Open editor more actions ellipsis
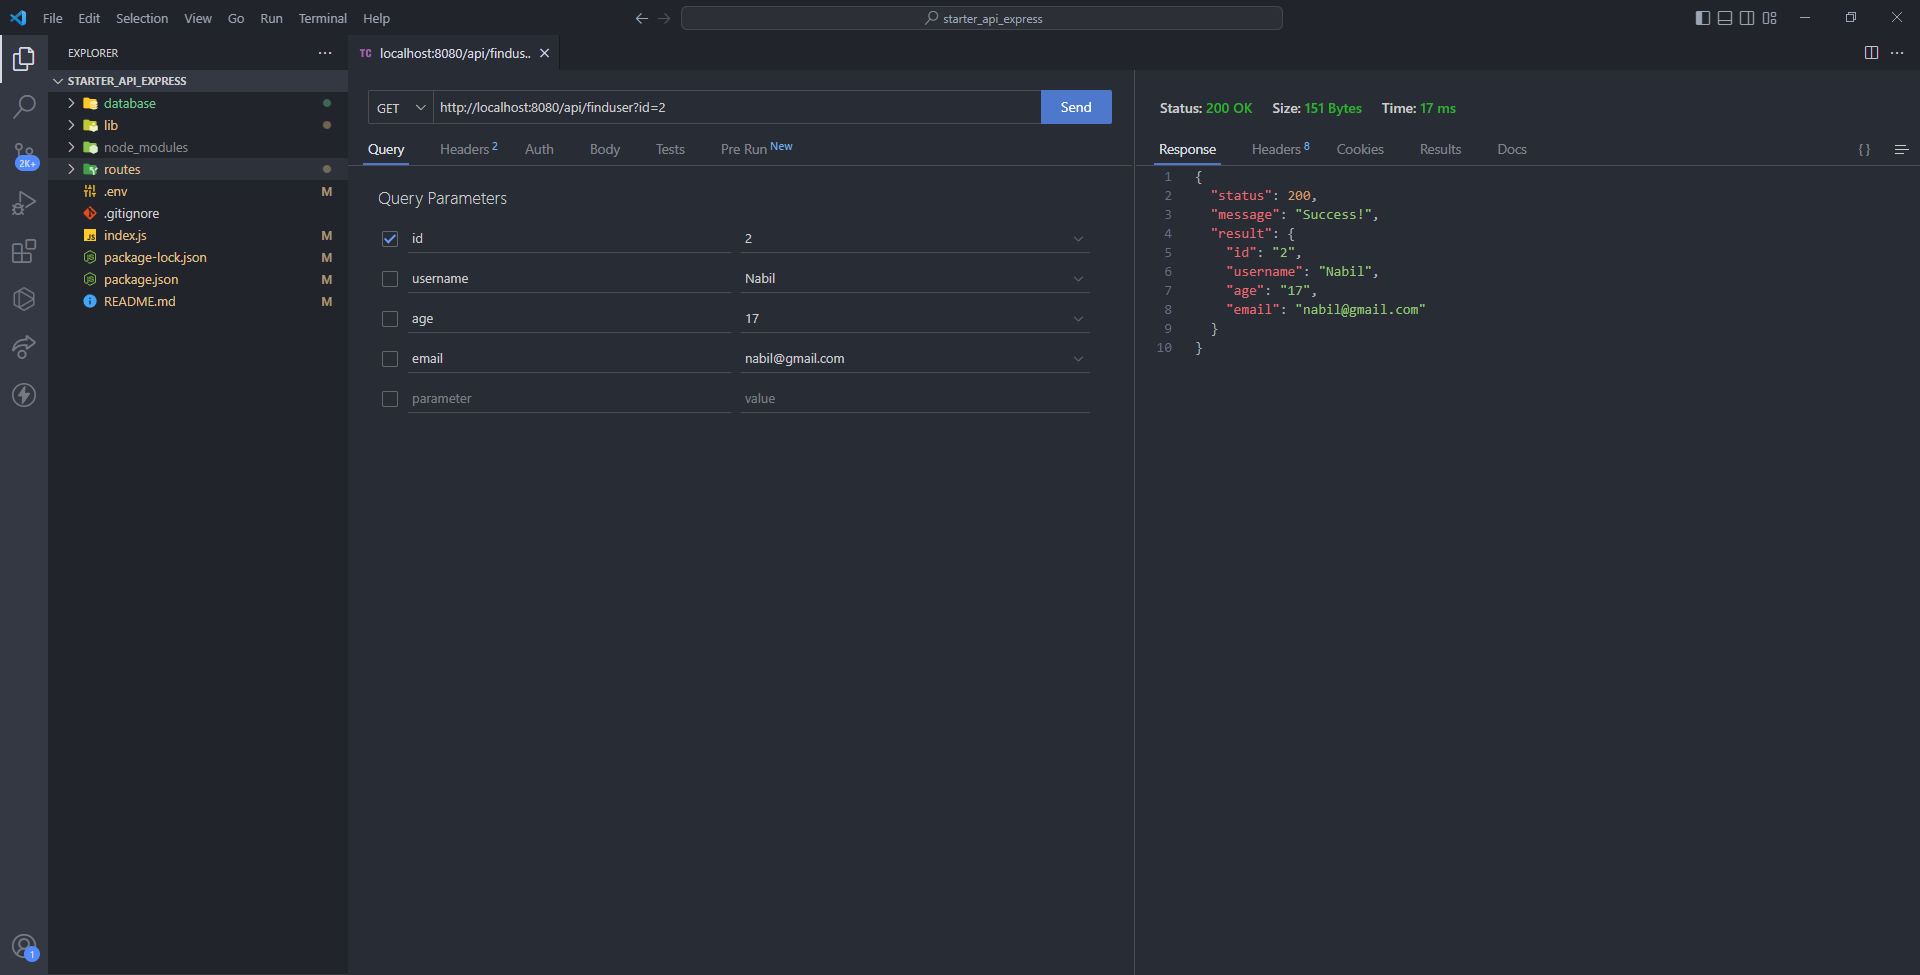The height and width of the screenshot is (975, 1920). (x=1897, y=53)
